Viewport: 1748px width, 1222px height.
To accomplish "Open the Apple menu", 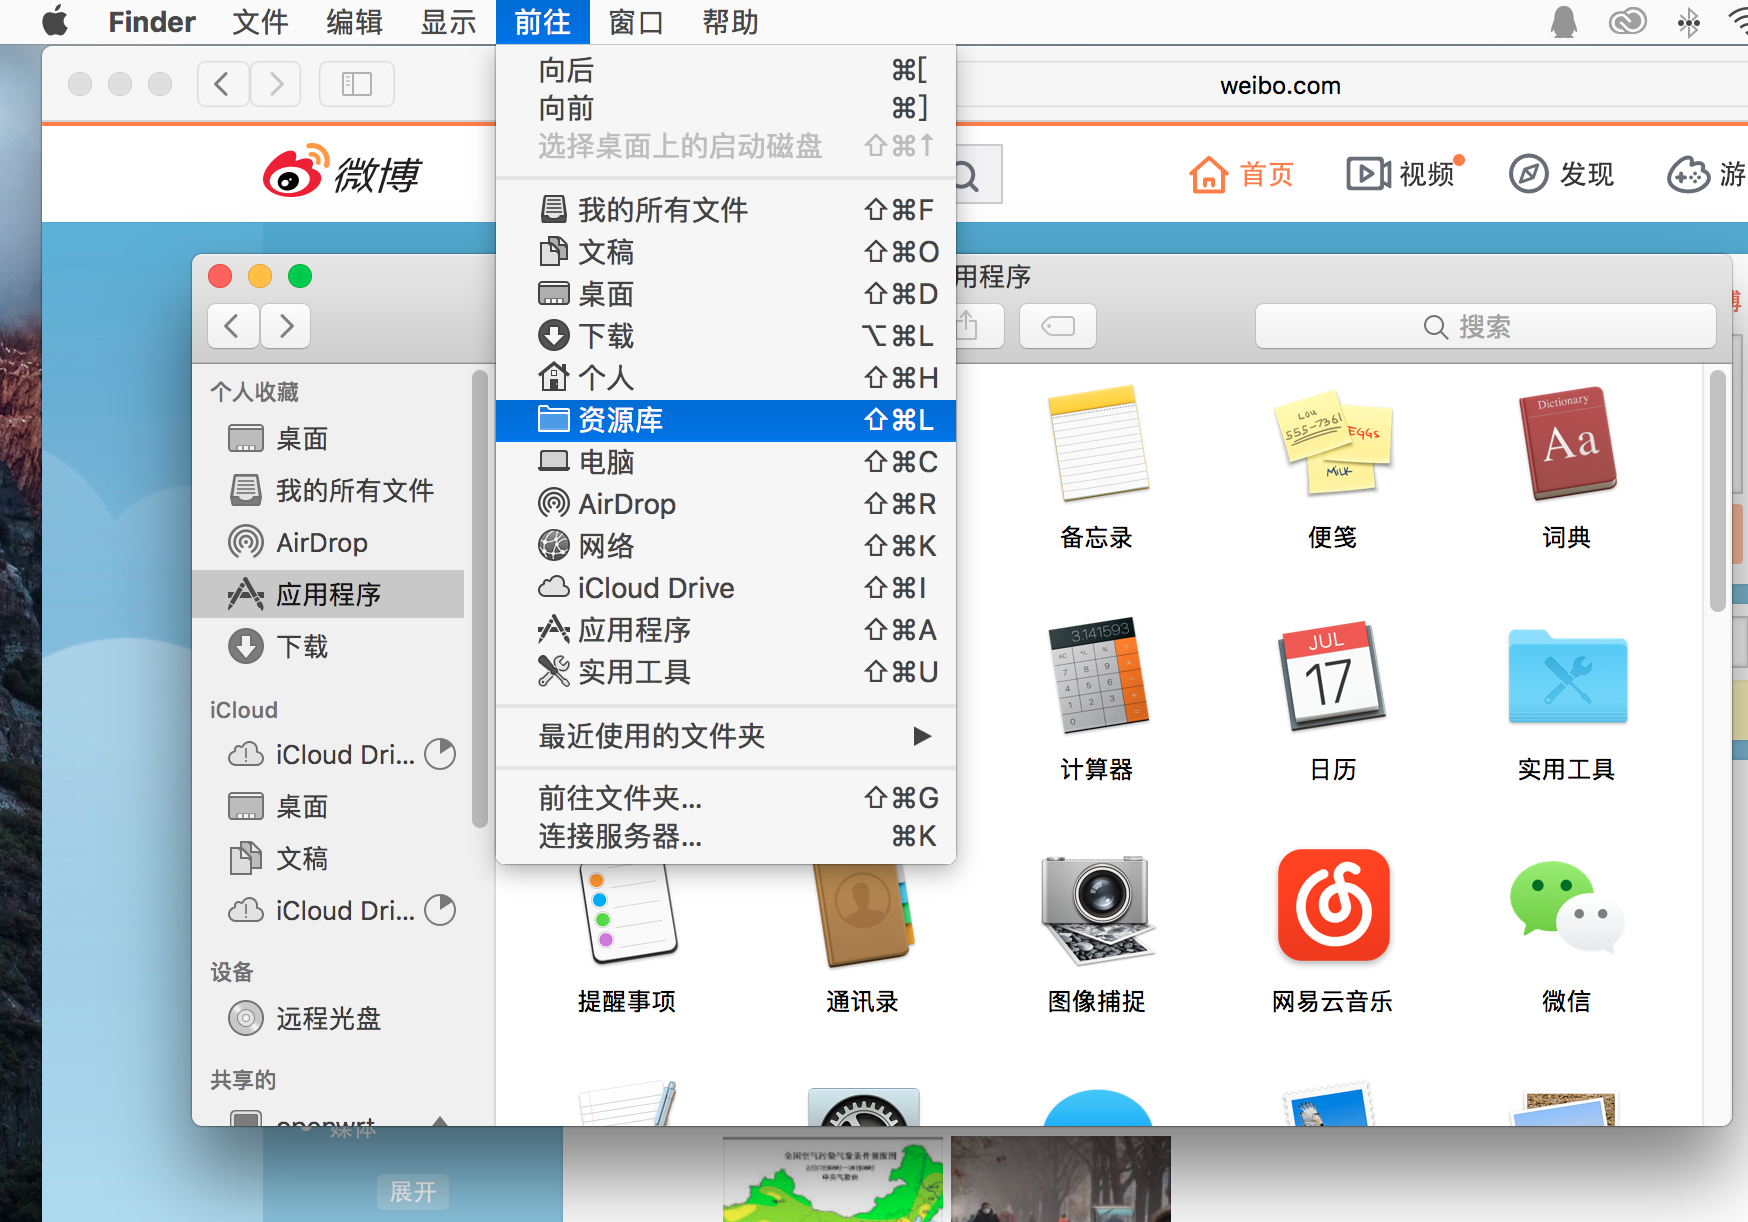I will pos(56,22).
